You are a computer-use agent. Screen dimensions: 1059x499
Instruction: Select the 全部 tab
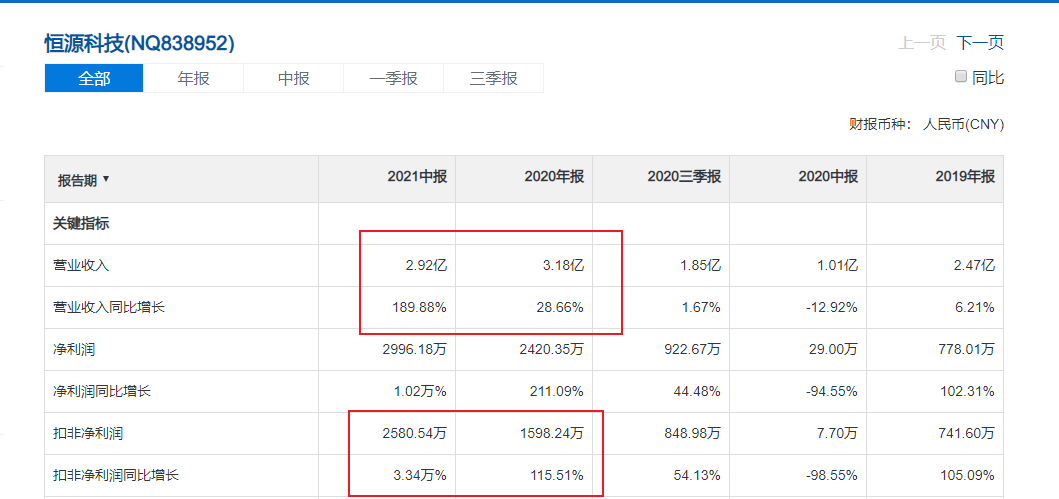94,78
